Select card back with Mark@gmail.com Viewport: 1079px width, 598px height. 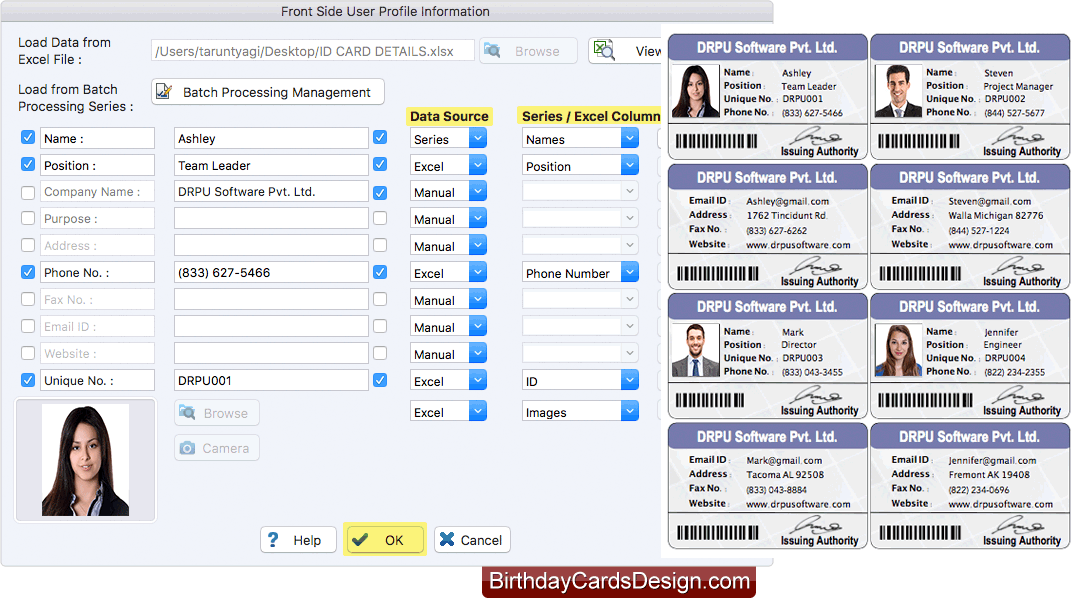tap(767, 486)
